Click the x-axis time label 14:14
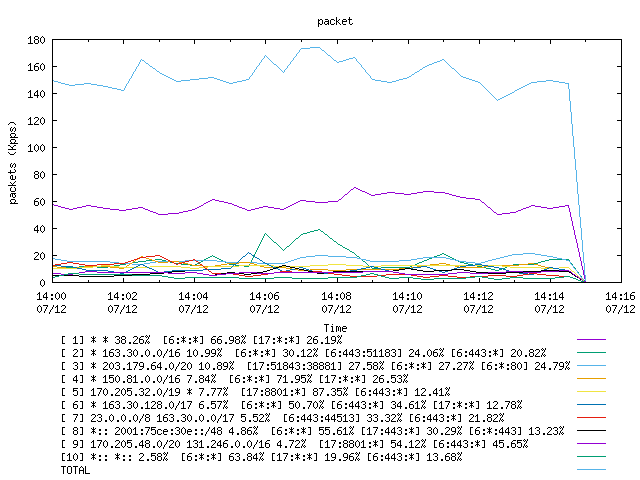Screen dimensions: 640x480 pos(549,296)
